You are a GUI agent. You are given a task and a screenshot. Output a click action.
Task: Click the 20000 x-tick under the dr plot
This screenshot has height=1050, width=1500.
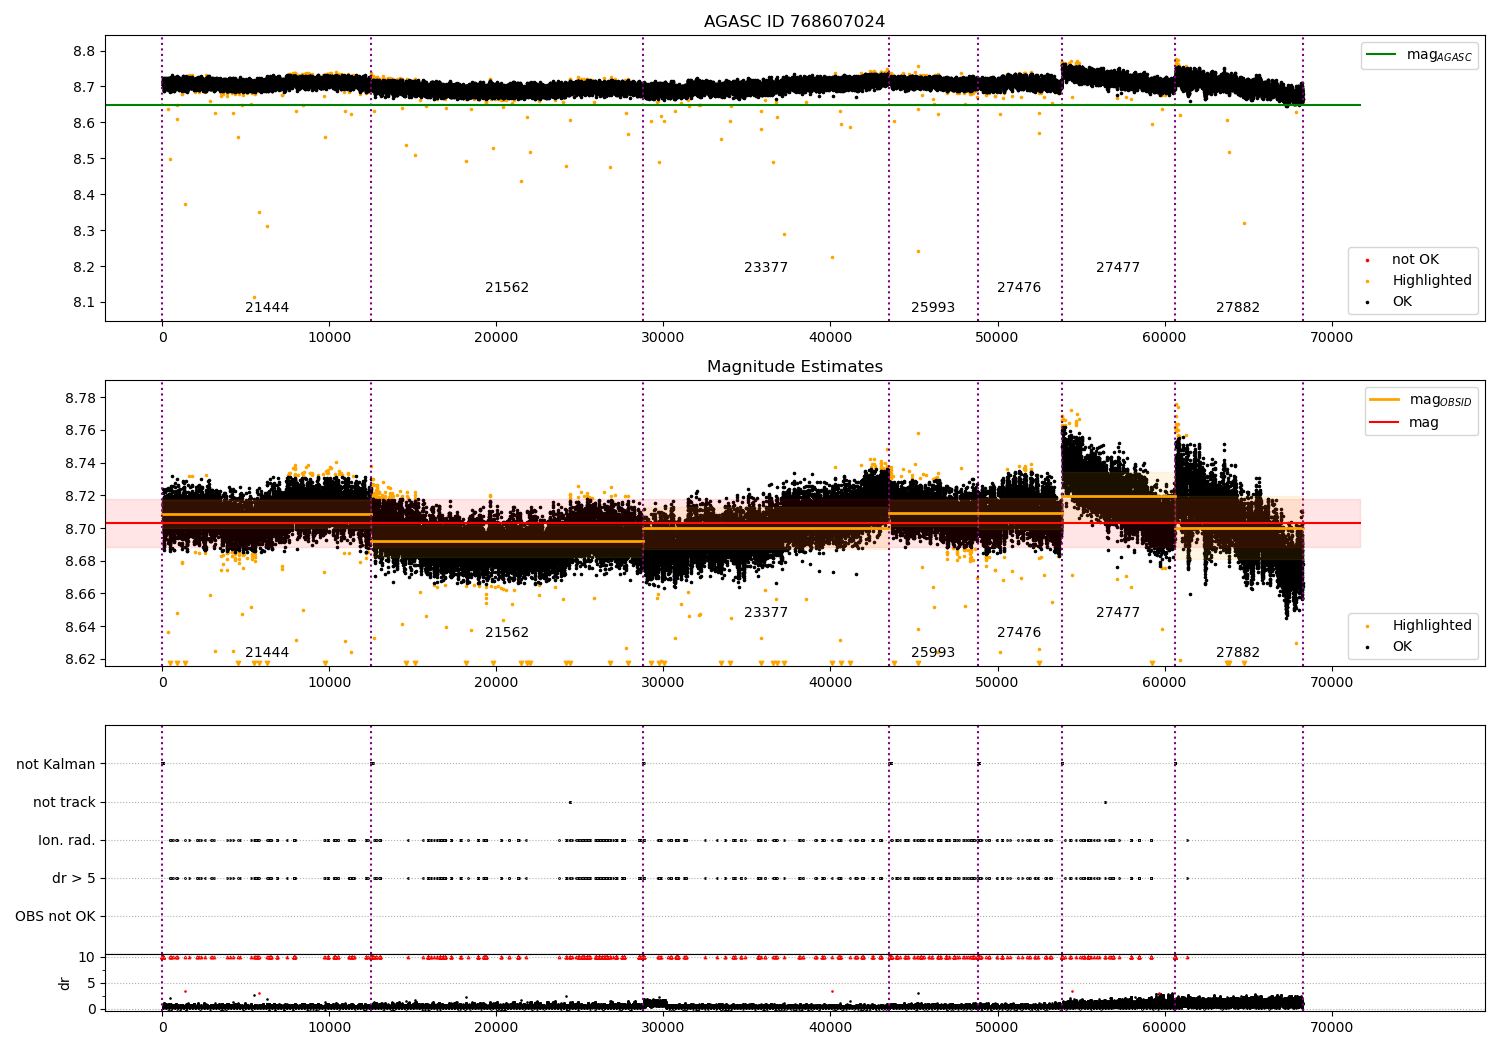point(496,1027)
